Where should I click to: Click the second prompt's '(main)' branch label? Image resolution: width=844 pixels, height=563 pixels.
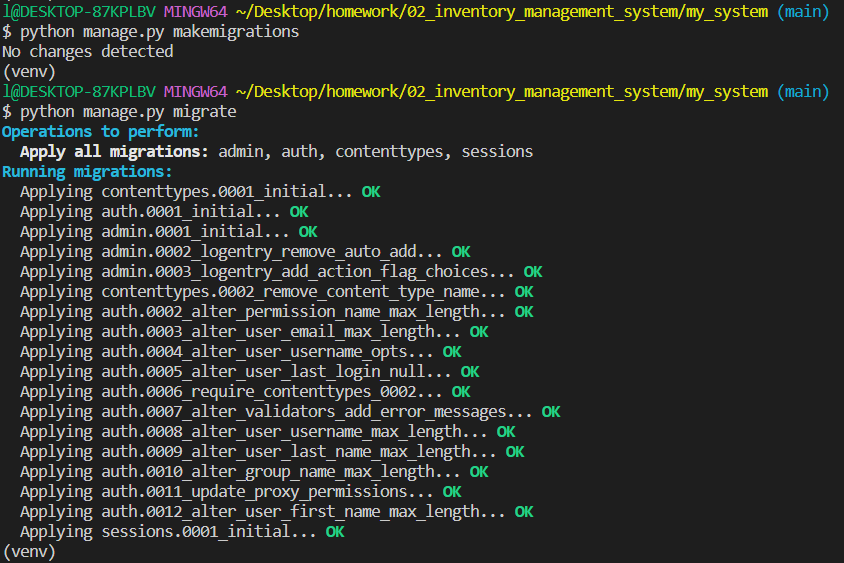(x=803, y=92)
